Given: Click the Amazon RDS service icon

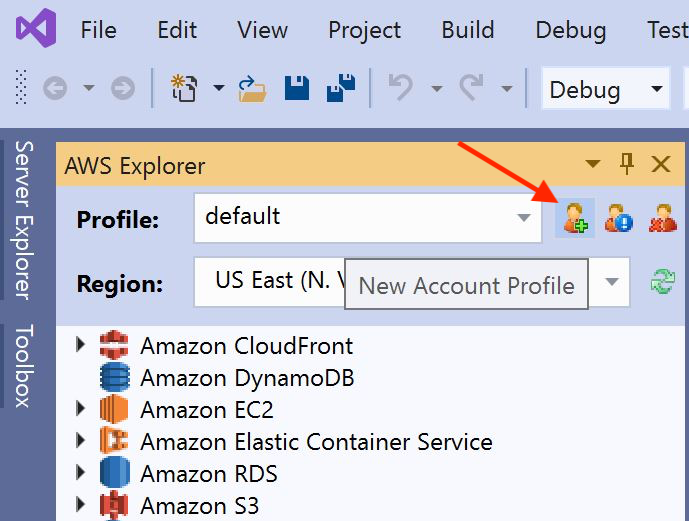Looking at the screenshot, I should click(114, 473).
